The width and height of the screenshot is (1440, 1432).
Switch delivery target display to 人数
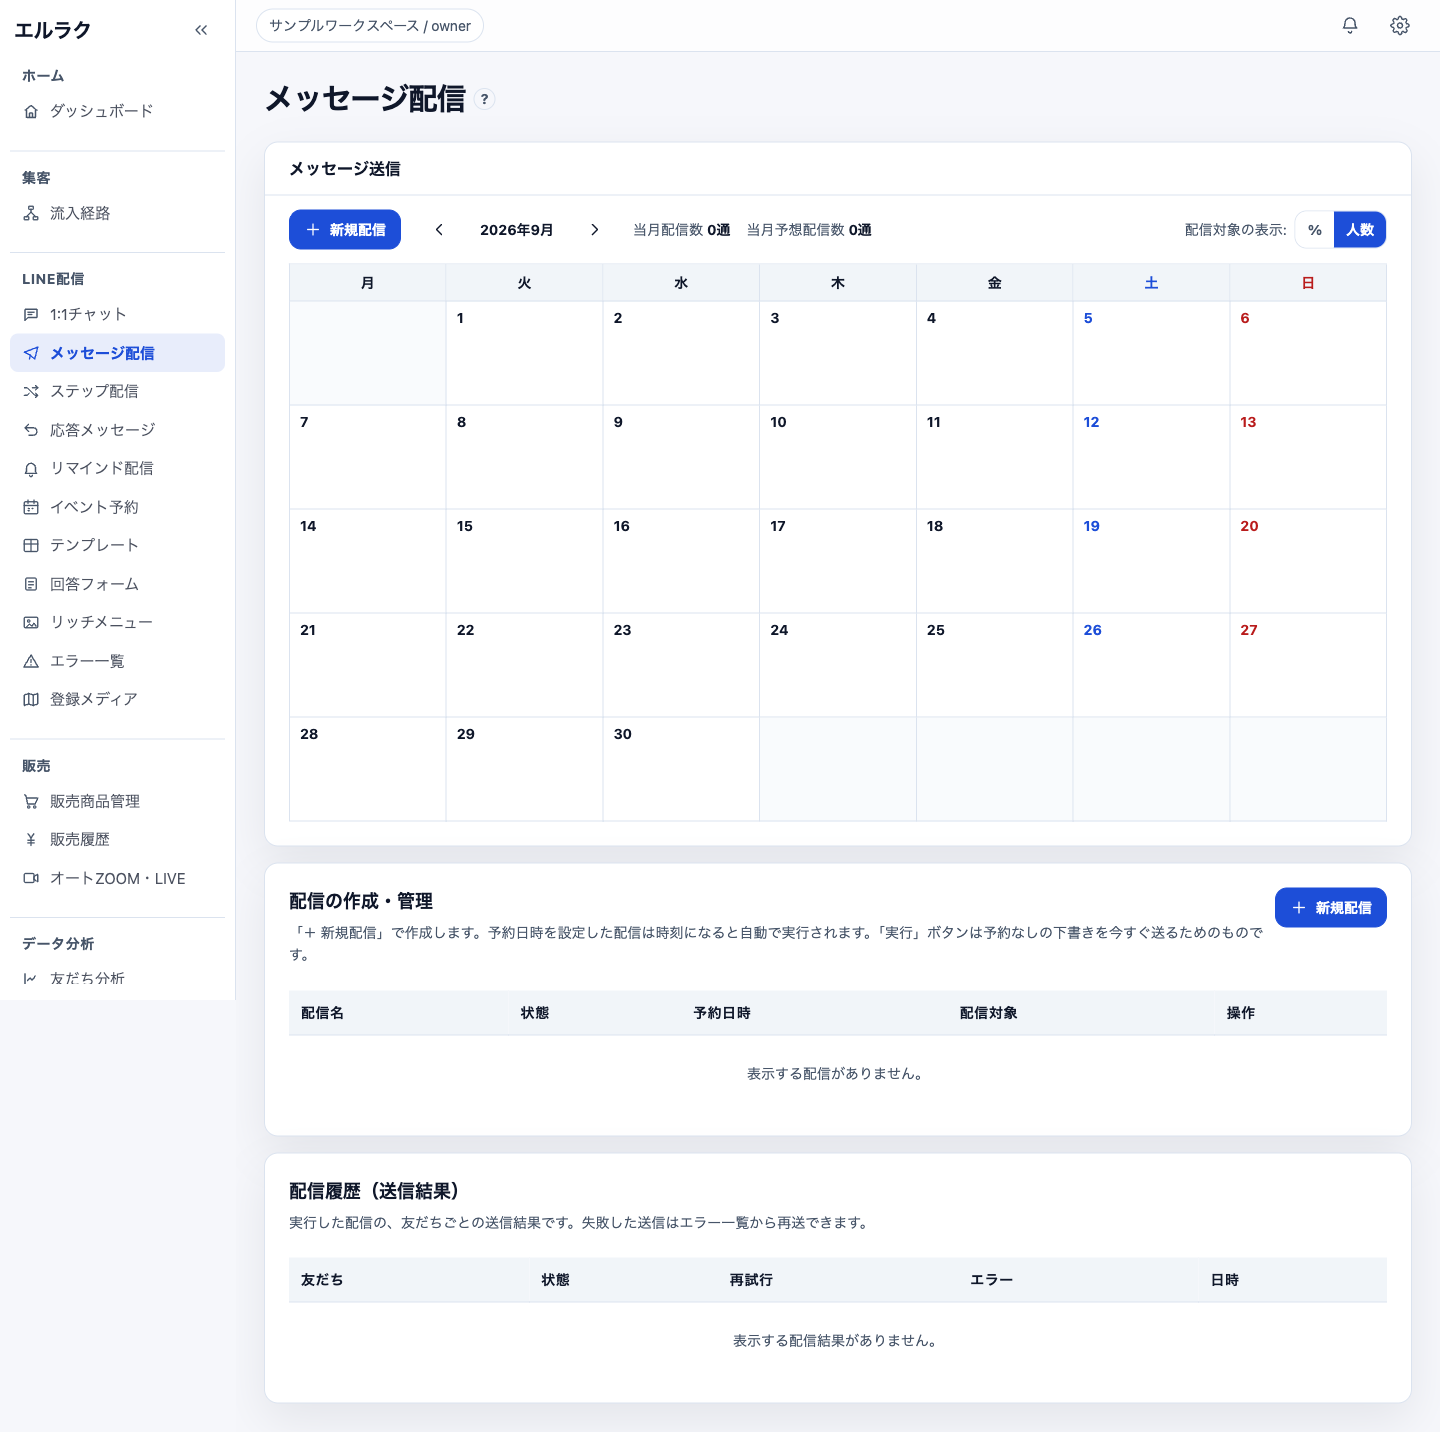1360,230
